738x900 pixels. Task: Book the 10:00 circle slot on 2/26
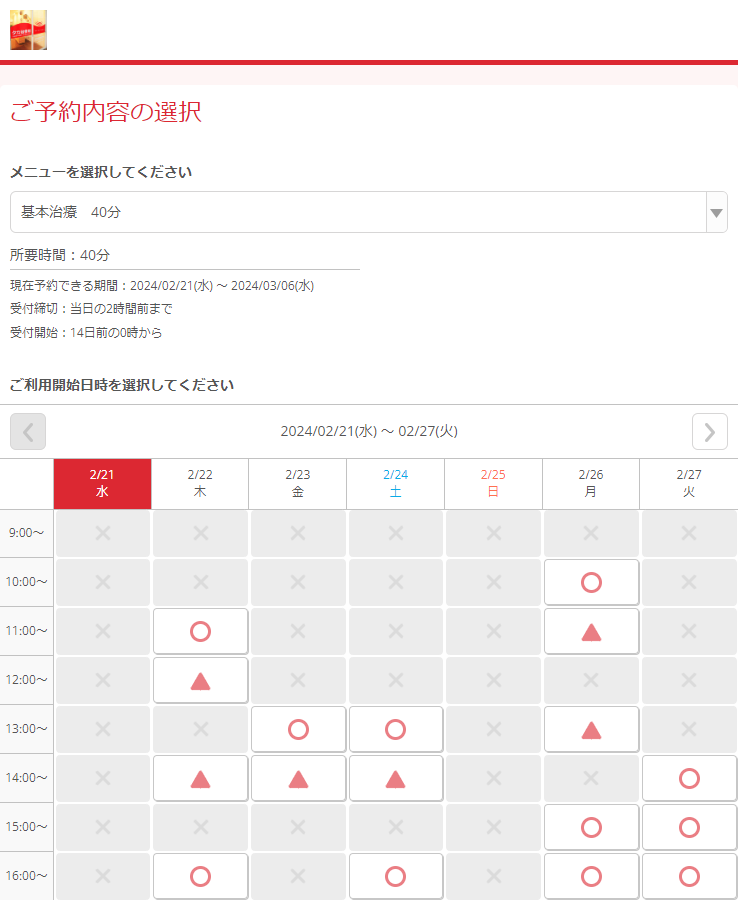click(591, 582)
